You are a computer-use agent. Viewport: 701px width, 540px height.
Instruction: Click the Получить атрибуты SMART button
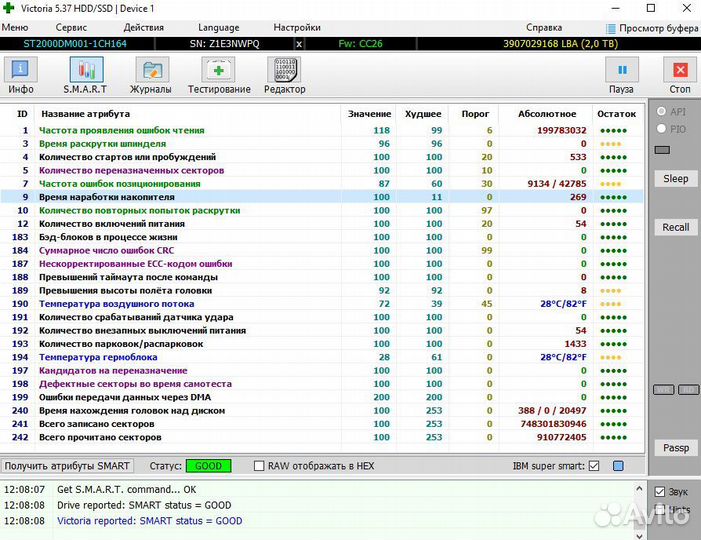[x=67, y=466]
